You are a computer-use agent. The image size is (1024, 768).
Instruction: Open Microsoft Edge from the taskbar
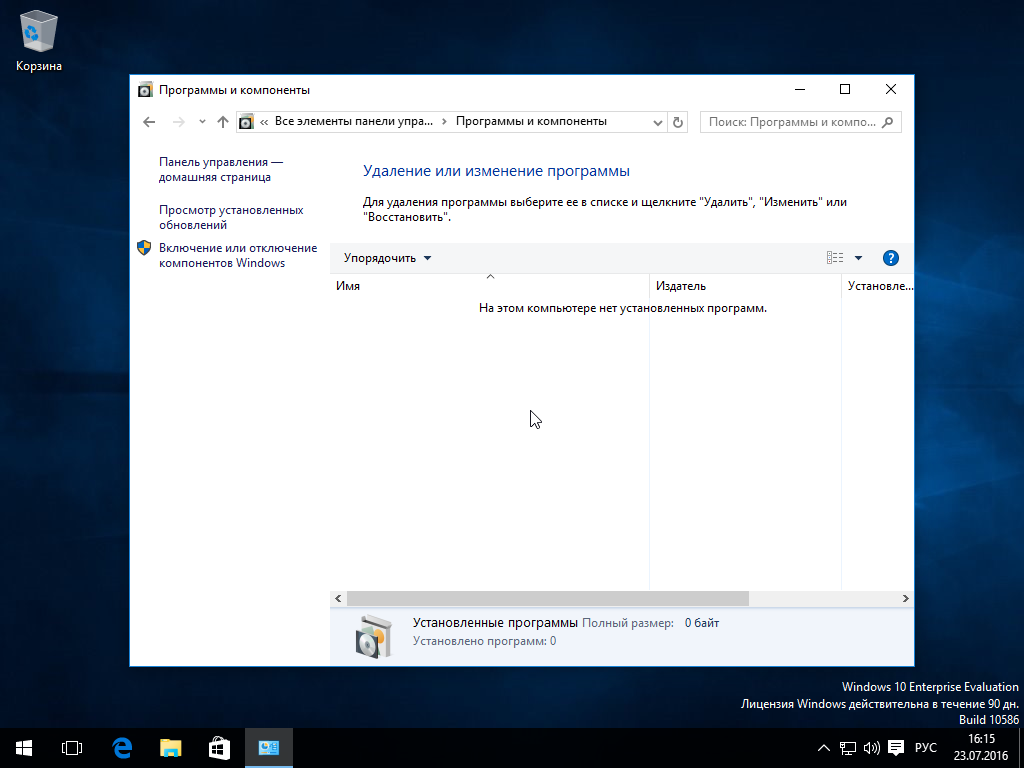(x=121, y=747)
